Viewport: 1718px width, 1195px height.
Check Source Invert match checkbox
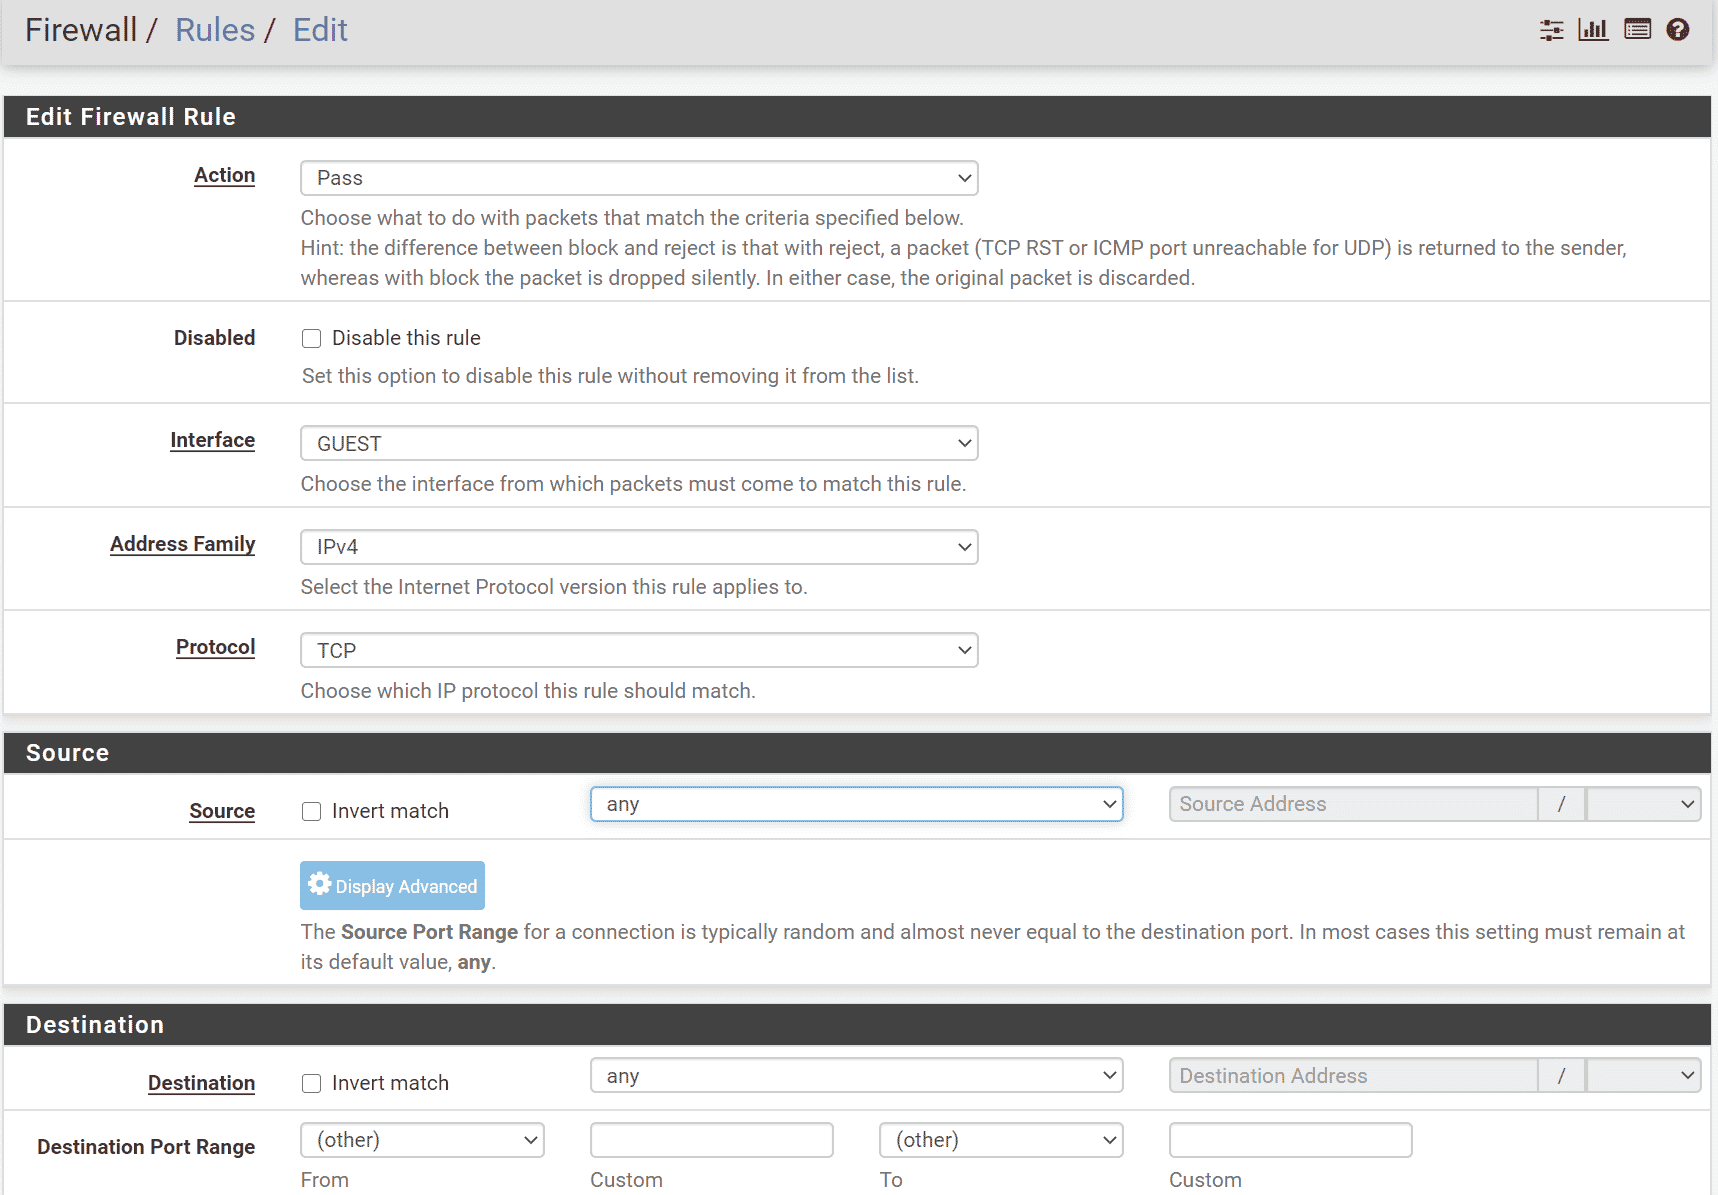coord(312,812)
